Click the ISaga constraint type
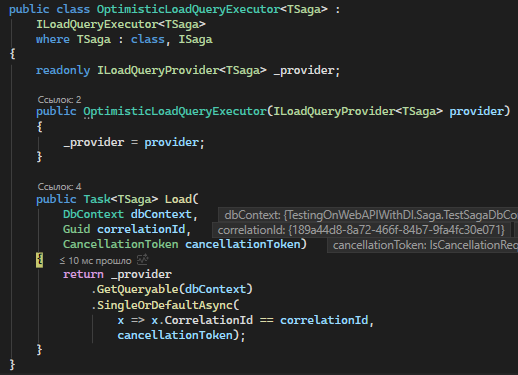This screenshot has width=518, height=375. [x=195, y=40]
